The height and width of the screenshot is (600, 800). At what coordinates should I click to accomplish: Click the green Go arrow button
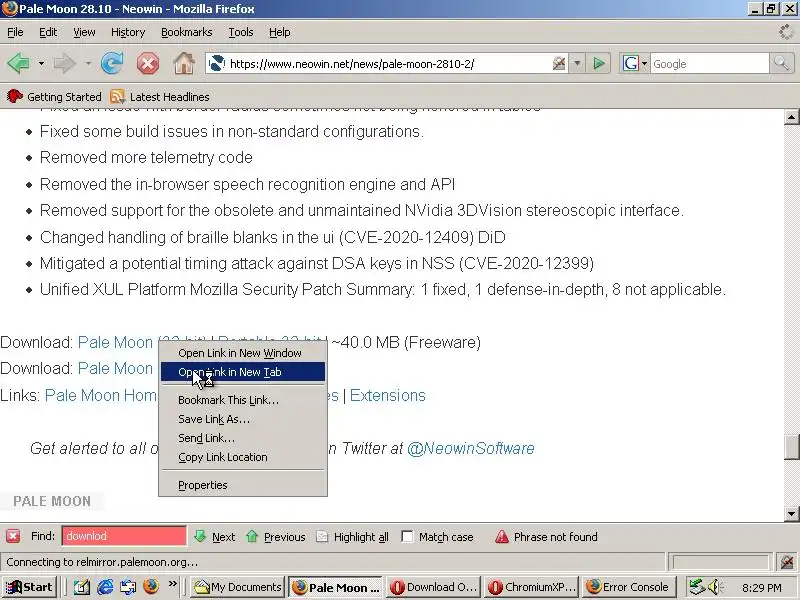tap(598, 64)
